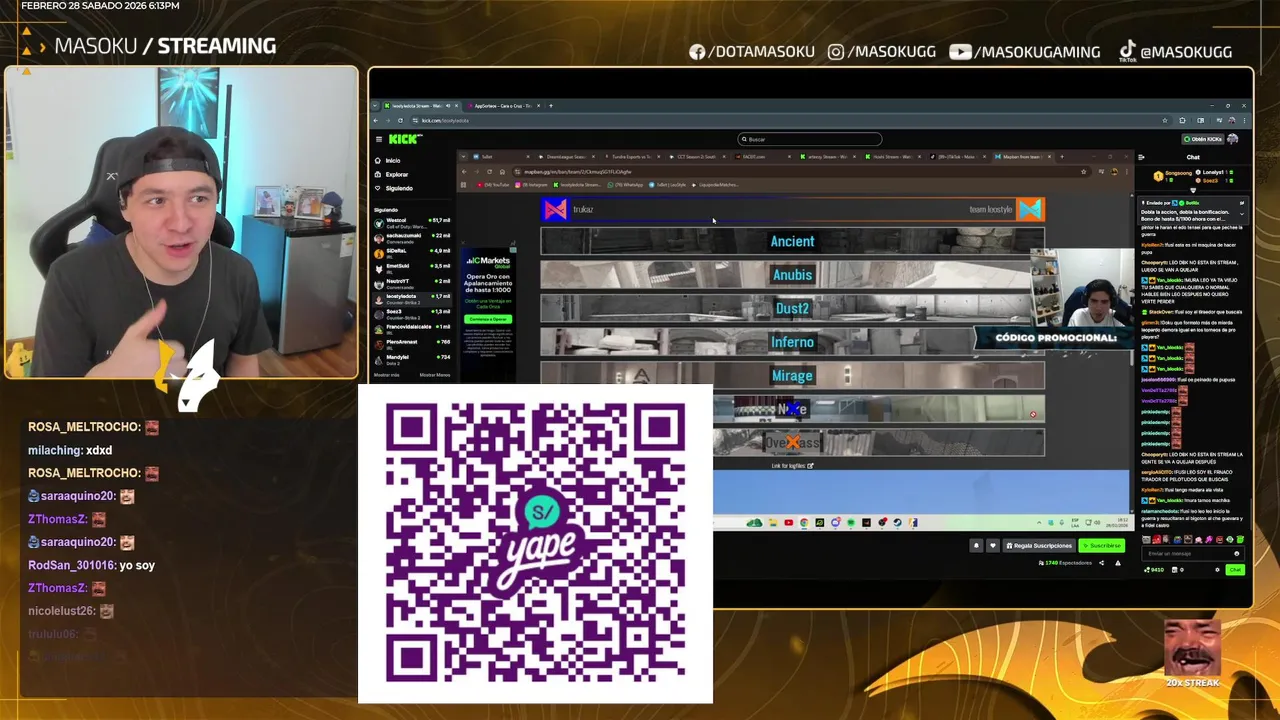The height and width of the screenshot is (720, 1280).
Task: Show hidden tray icons in Windows taskbar
Action: 1038,523
